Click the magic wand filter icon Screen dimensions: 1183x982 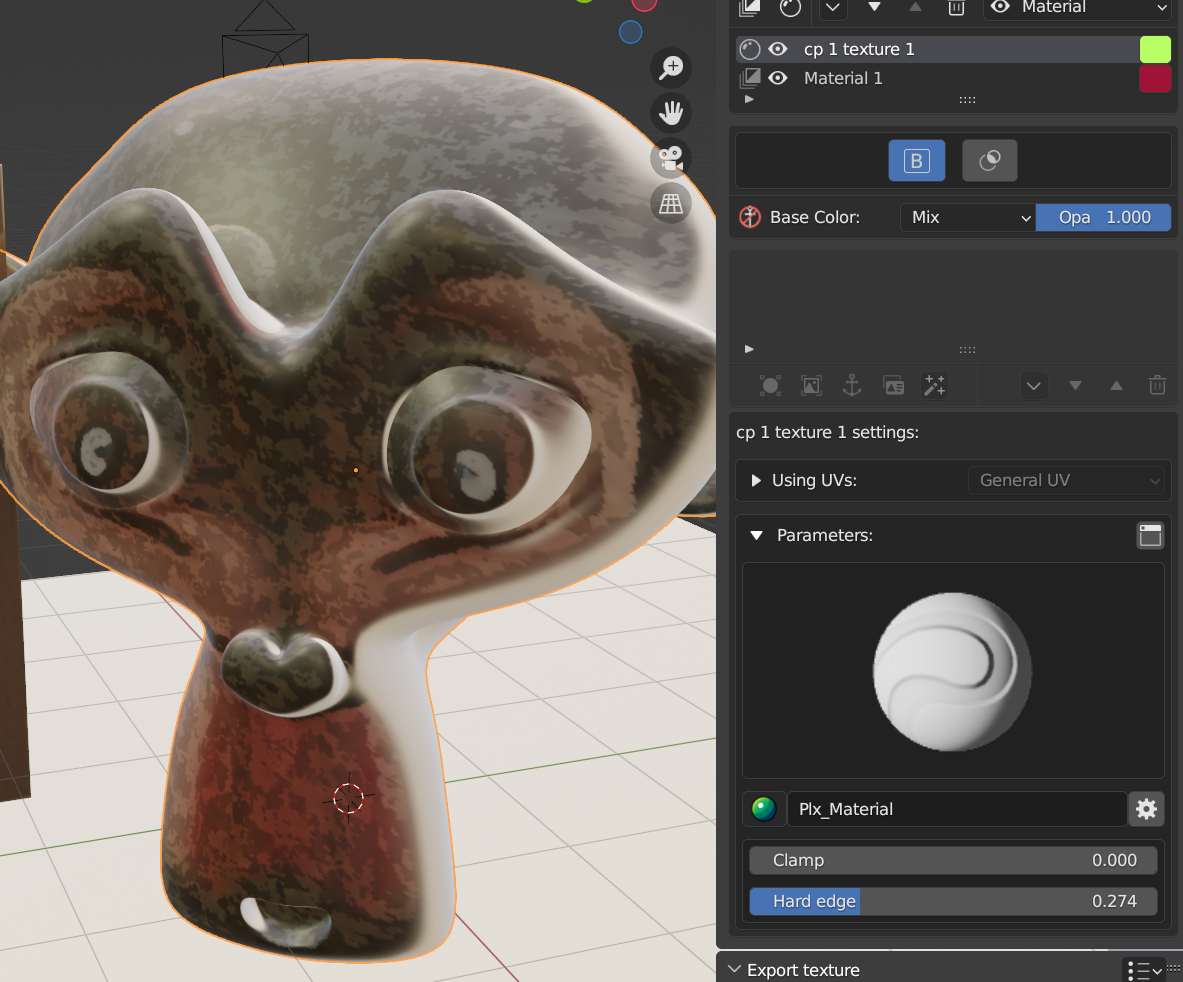935,385
